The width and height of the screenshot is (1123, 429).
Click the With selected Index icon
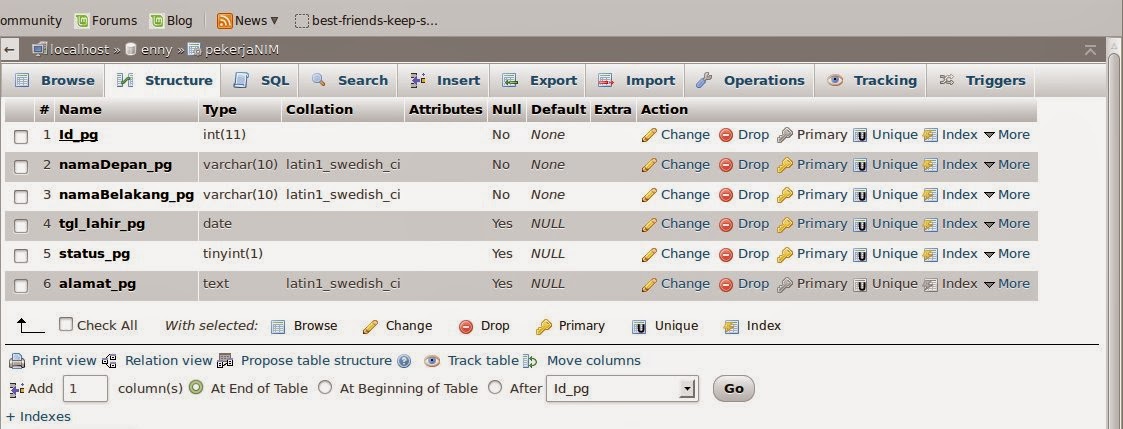pos(731,327)
